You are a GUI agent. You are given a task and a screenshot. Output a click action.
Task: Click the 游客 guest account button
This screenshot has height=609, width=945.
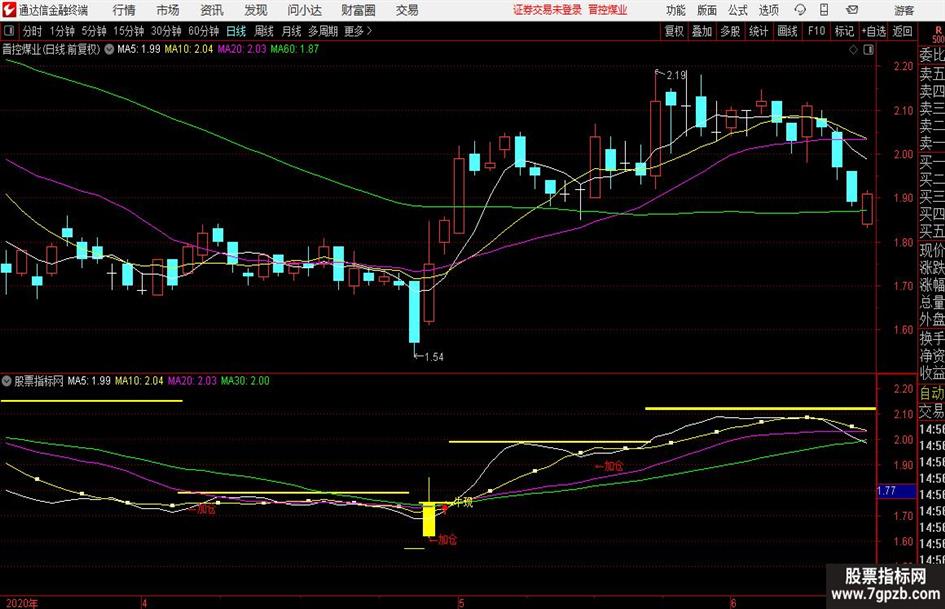[904, 10]
